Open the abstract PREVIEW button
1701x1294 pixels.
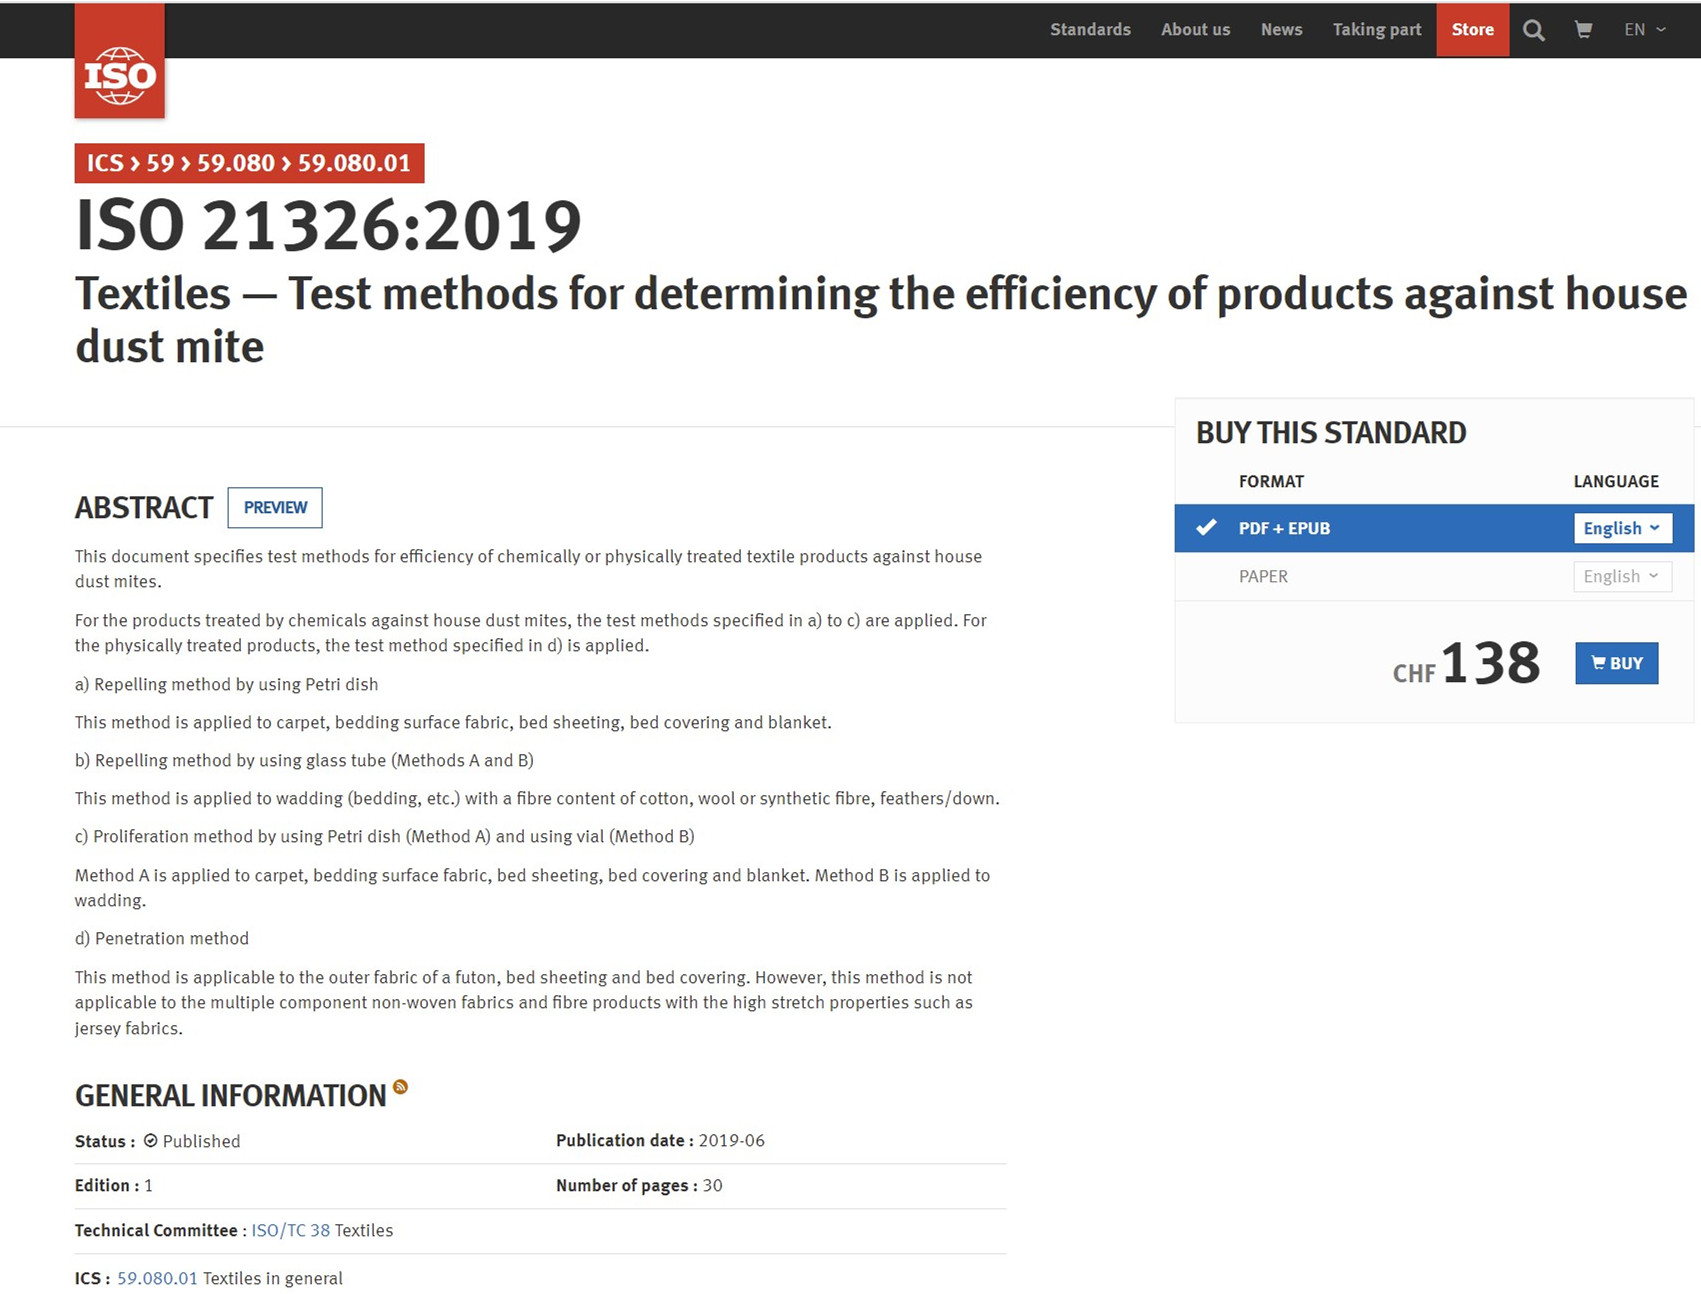pyautogui.click(x=275, y=508)
